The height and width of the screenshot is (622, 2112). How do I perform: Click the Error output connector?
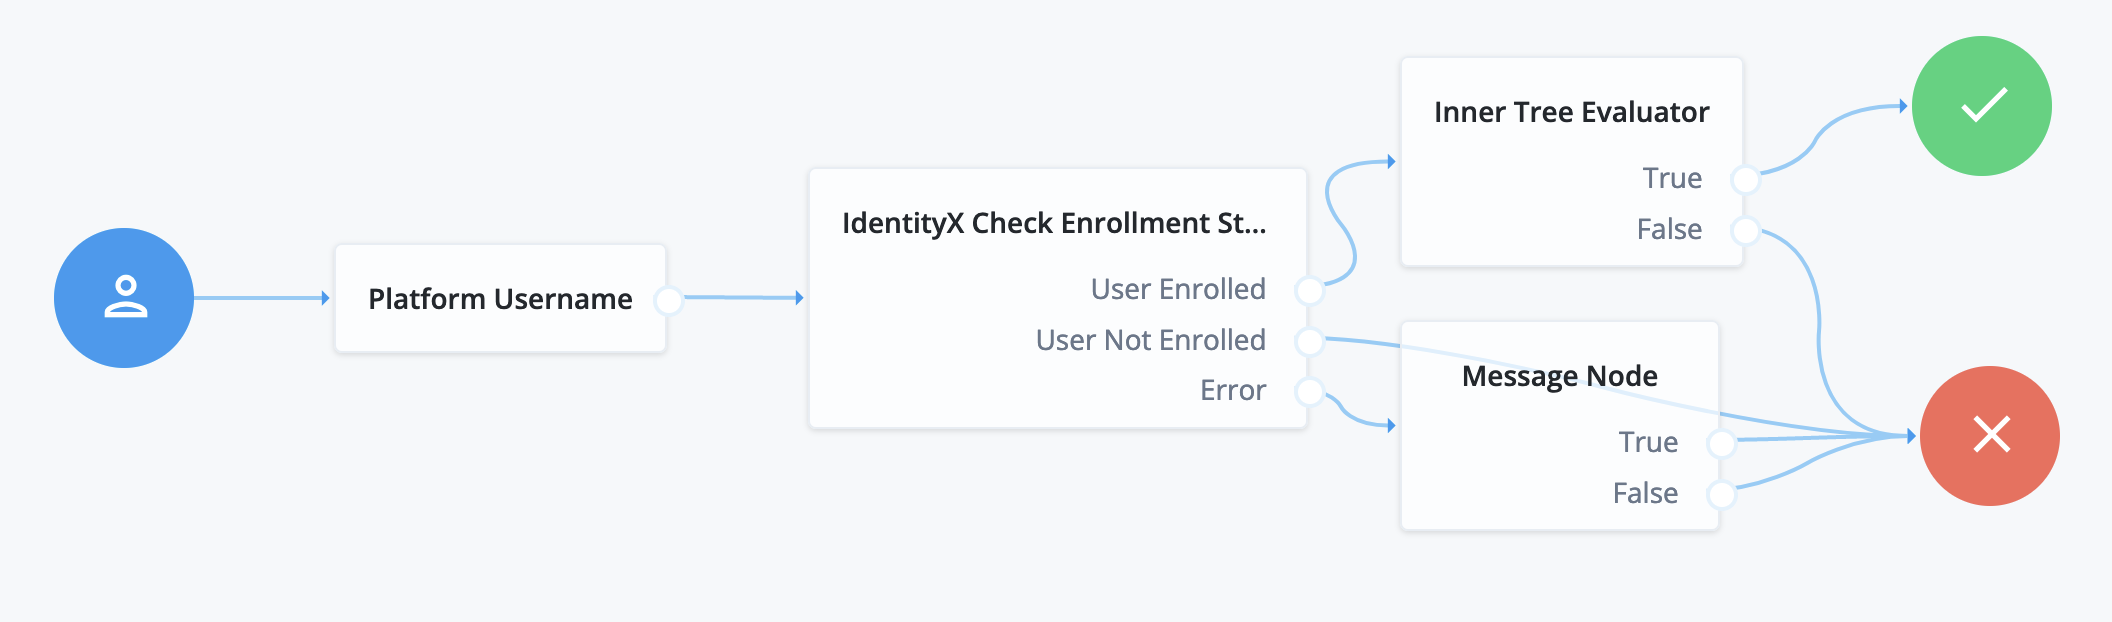(1309, 391)
